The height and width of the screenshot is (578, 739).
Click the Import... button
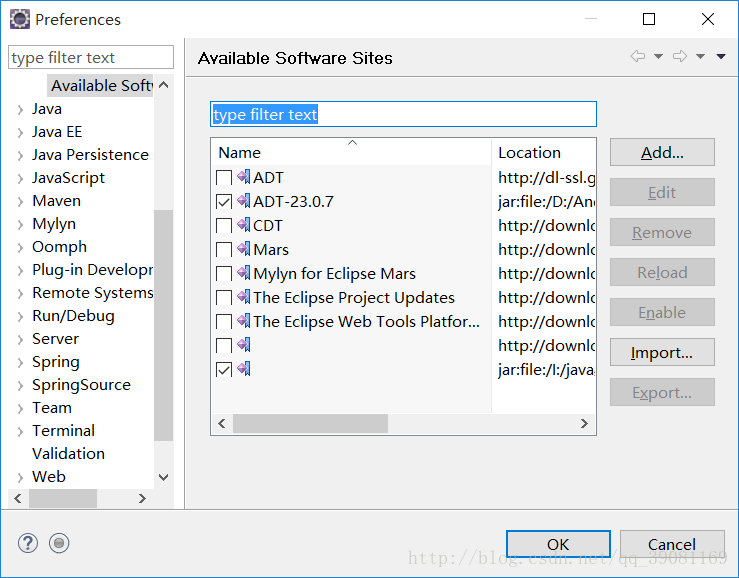(662, 352)
